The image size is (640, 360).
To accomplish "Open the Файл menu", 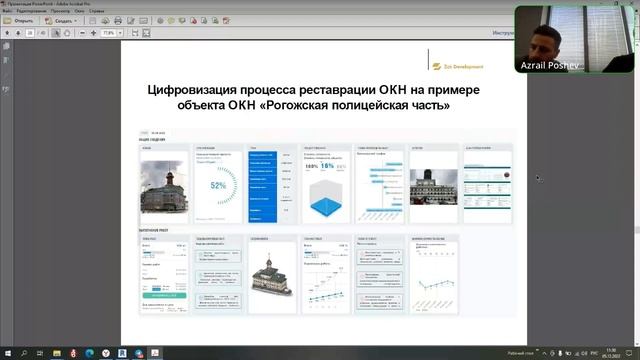I will coord(7,11).
